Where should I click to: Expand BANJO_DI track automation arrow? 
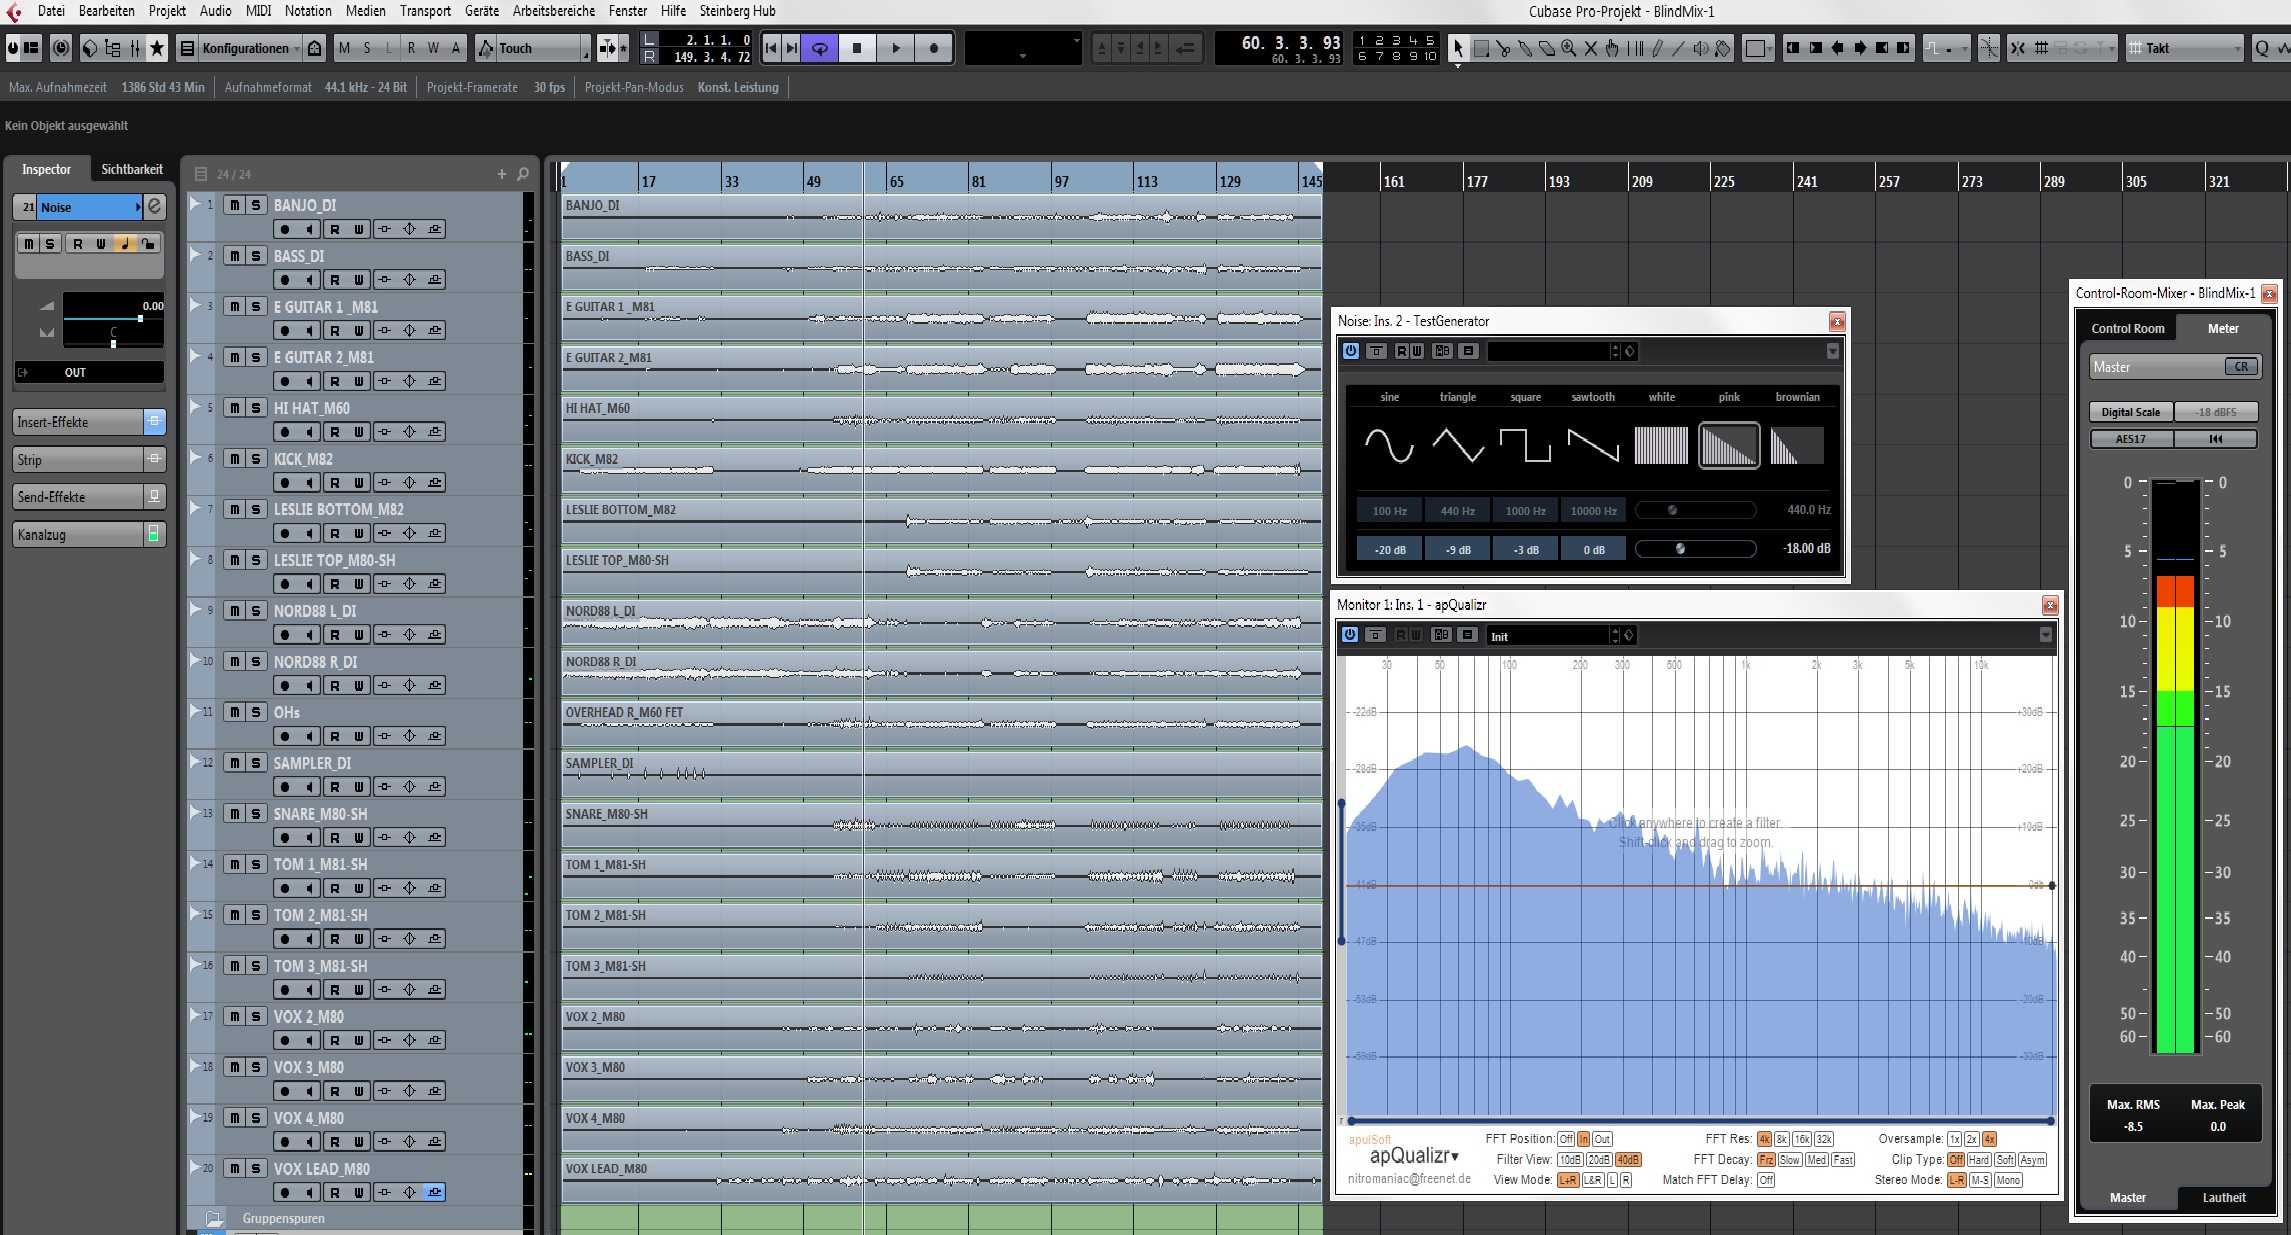(x=195, y=203)
